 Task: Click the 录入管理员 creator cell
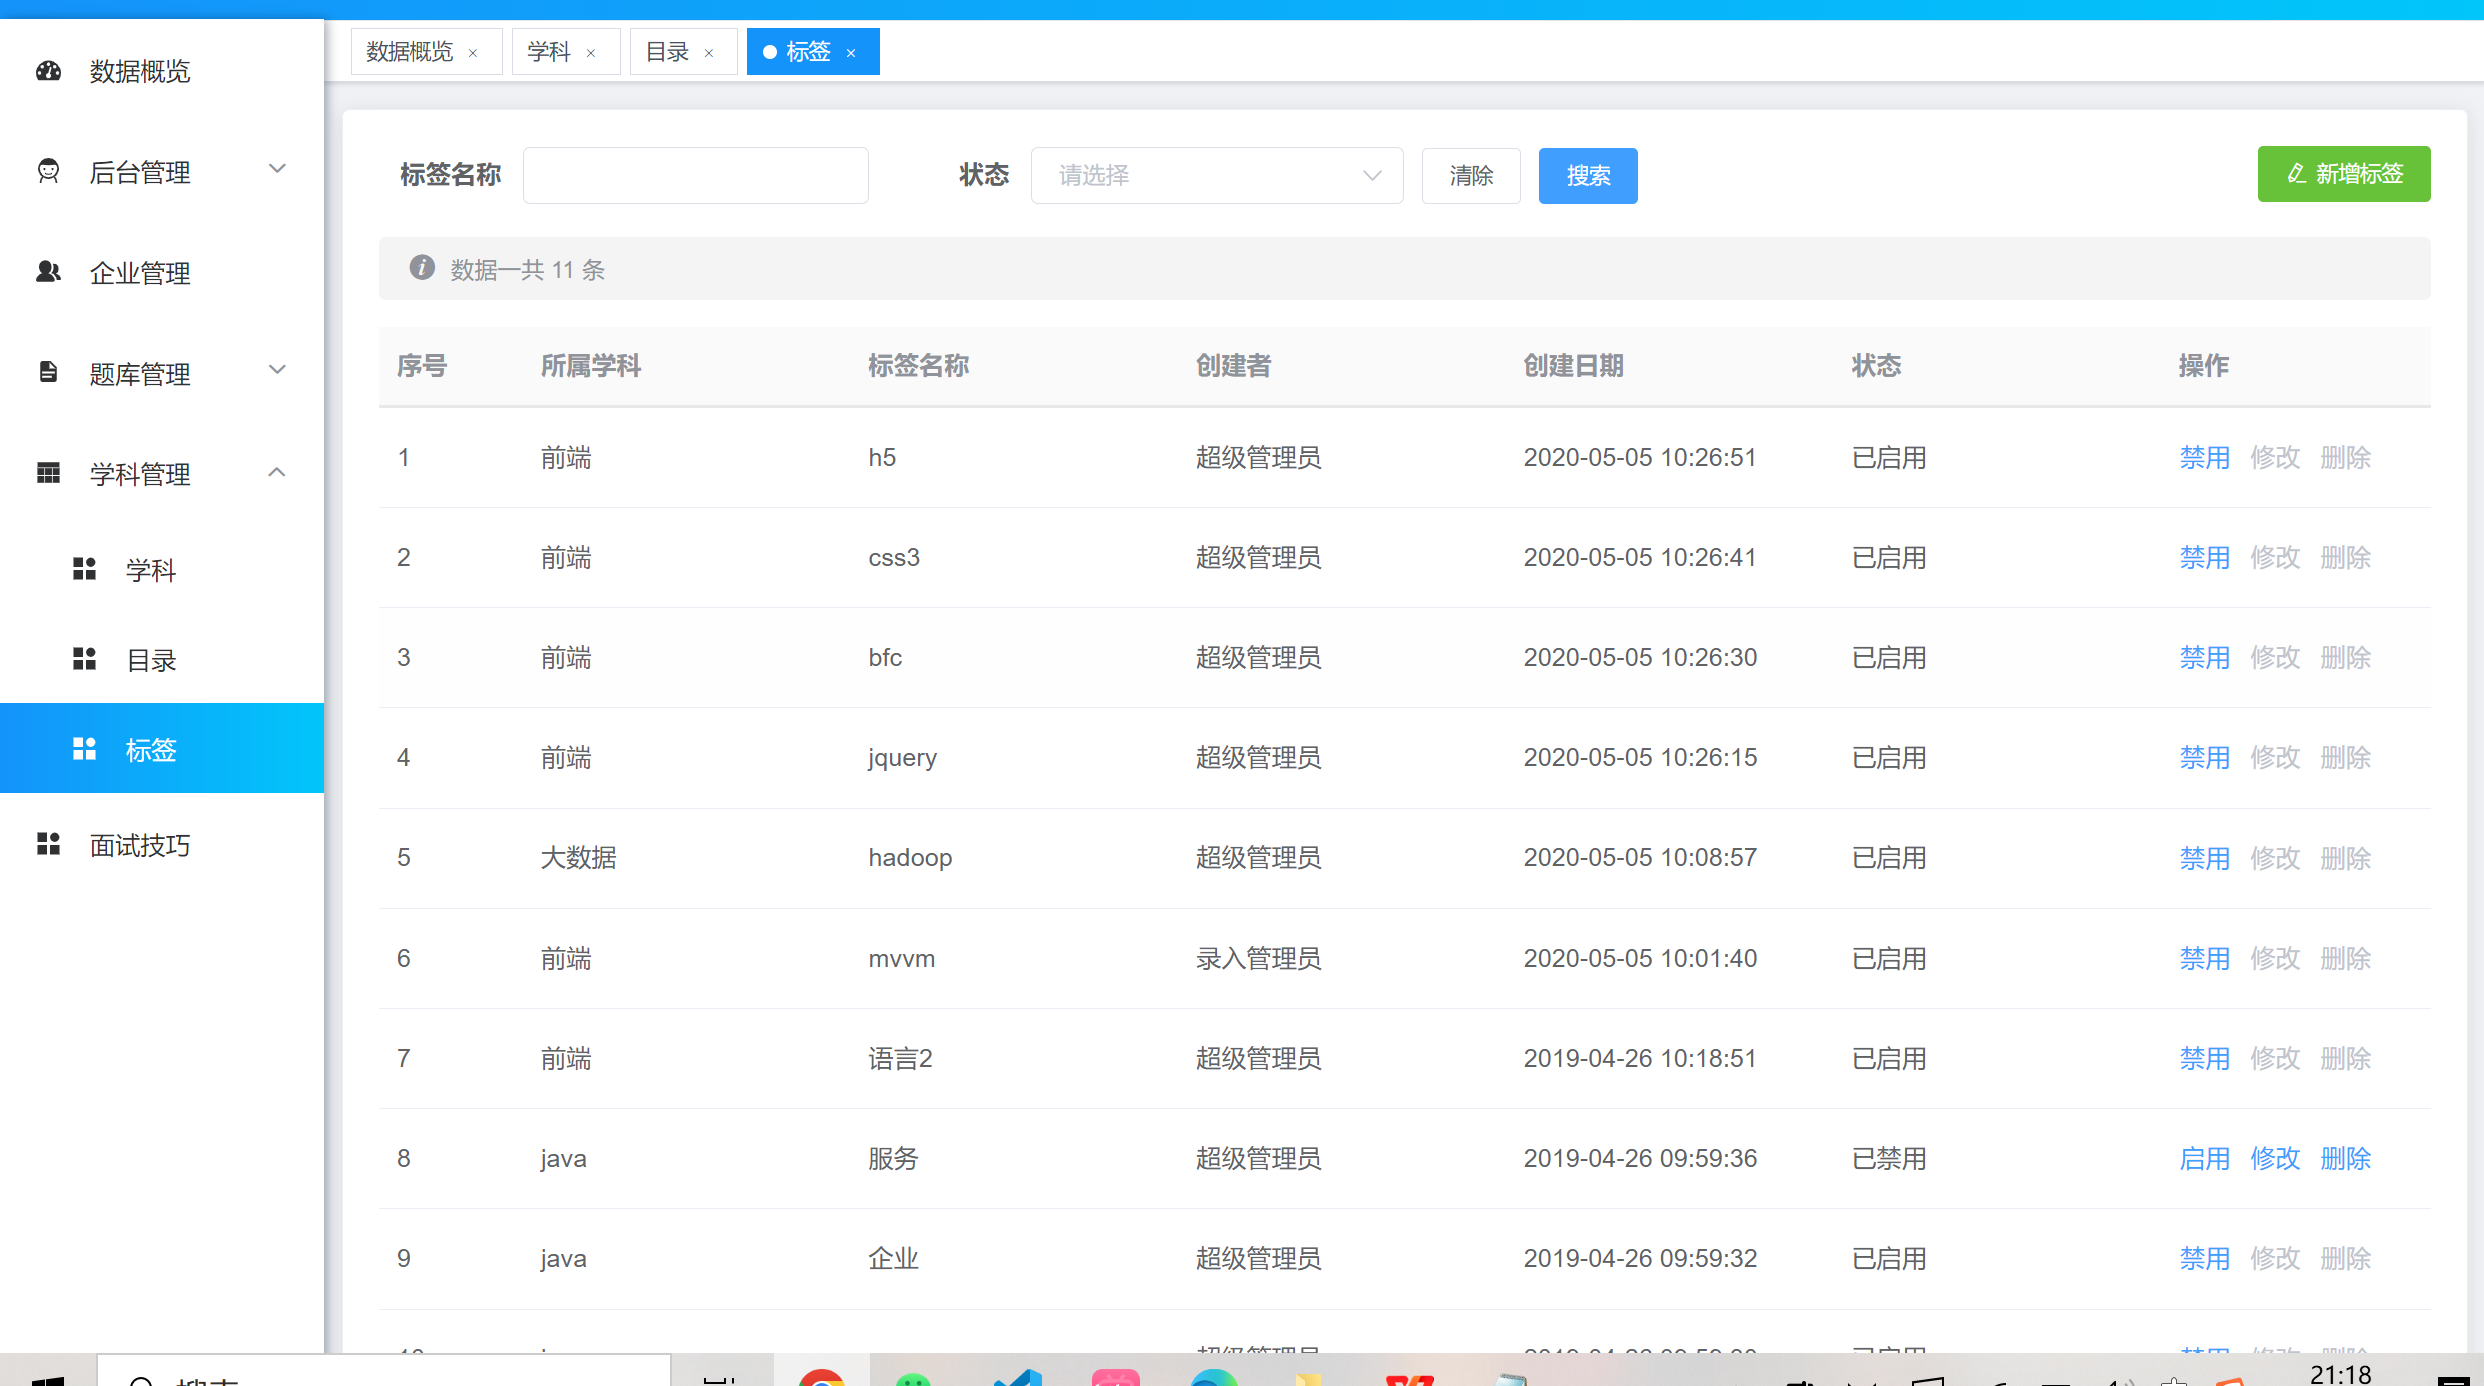click(x=1258, y=959)
